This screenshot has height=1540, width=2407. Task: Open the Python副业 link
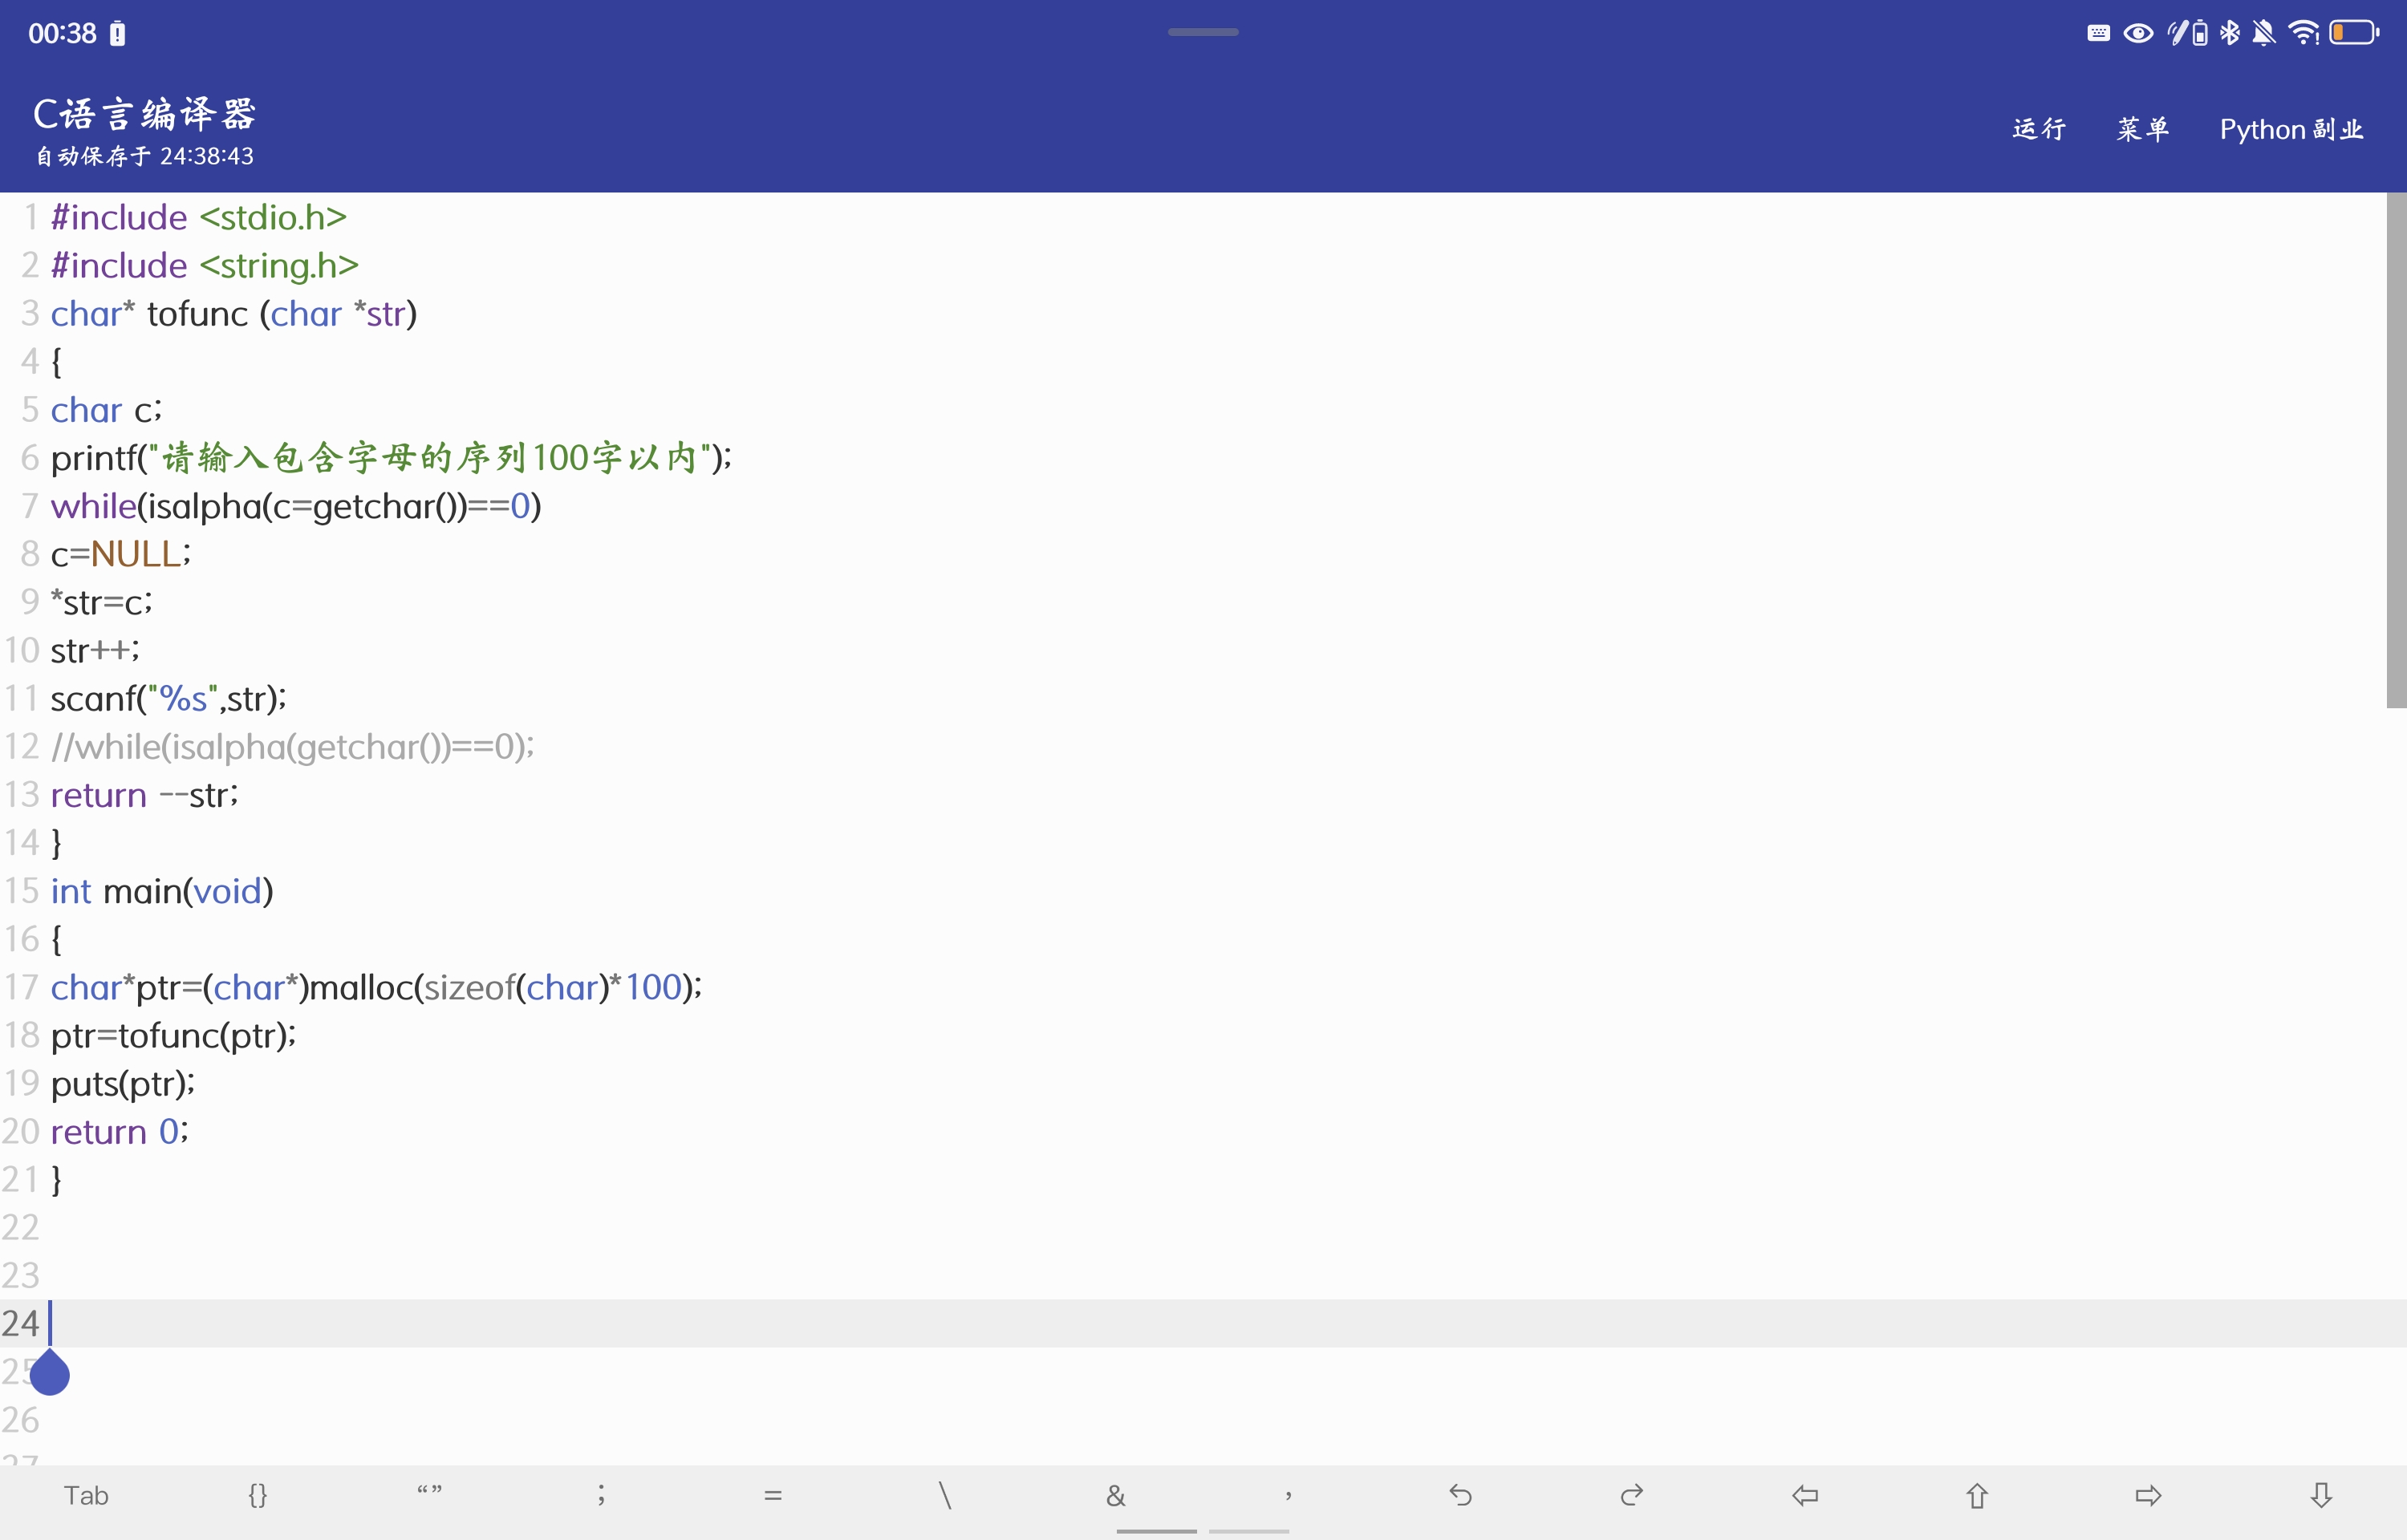(2291, 129)
